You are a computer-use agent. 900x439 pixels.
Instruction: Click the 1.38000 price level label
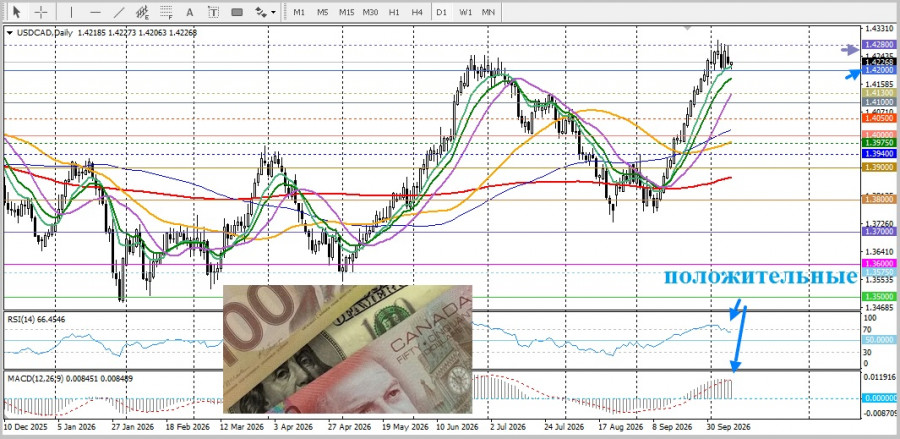[879, 199]
